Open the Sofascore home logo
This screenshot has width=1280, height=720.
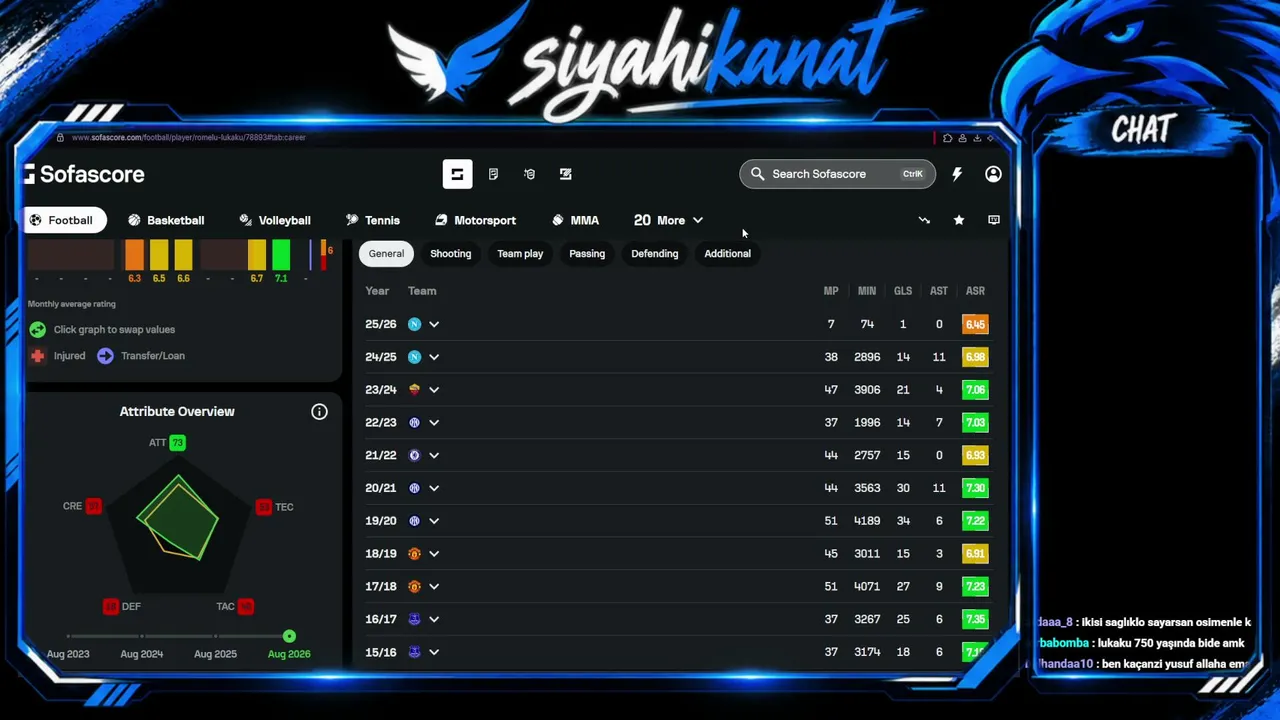[x=85, y=174]
